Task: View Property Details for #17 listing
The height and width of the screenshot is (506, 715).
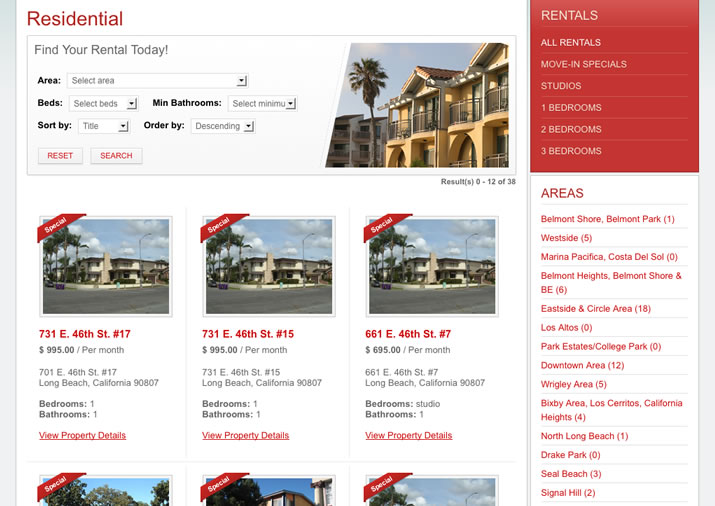Action: [x=83, y=435]
